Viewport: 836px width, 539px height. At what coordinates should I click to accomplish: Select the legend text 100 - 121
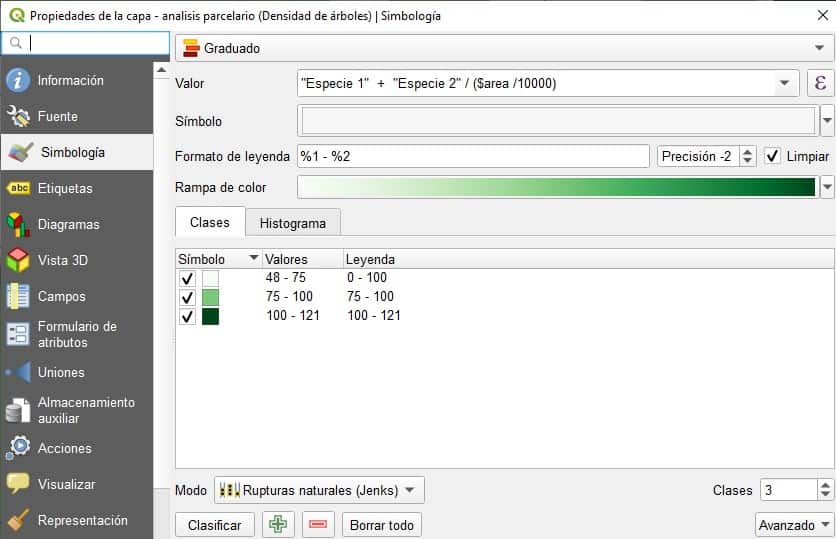pos(374,316)
